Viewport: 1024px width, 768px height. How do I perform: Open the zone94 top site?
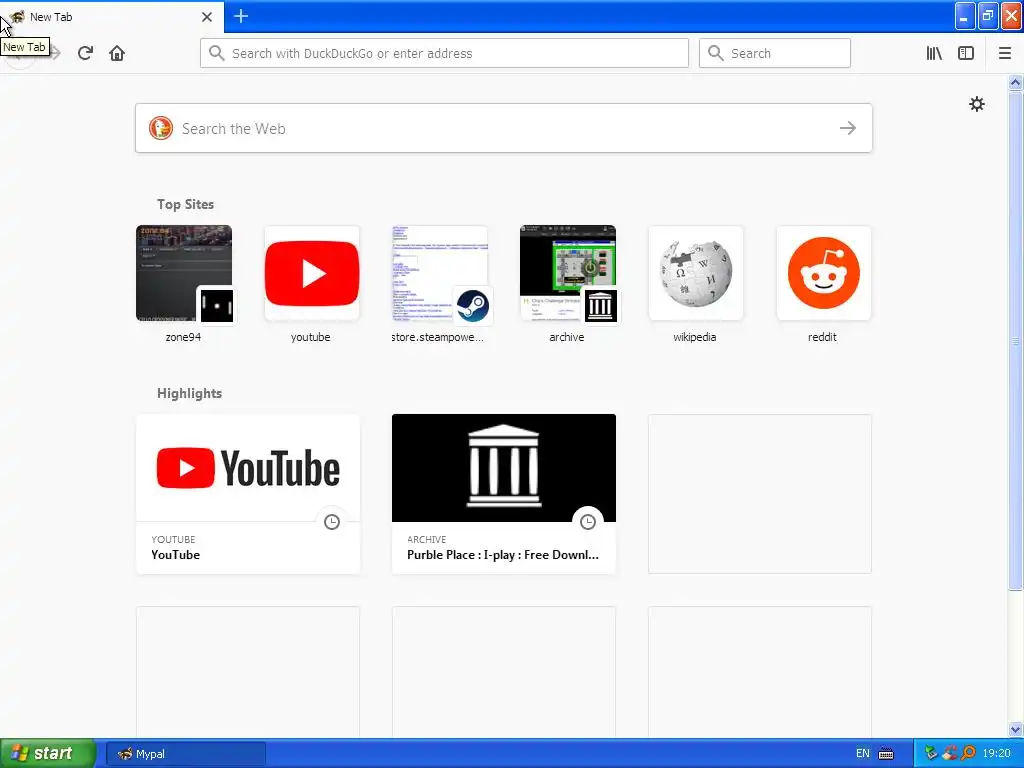pyautogui.click(x=184, y=273)
